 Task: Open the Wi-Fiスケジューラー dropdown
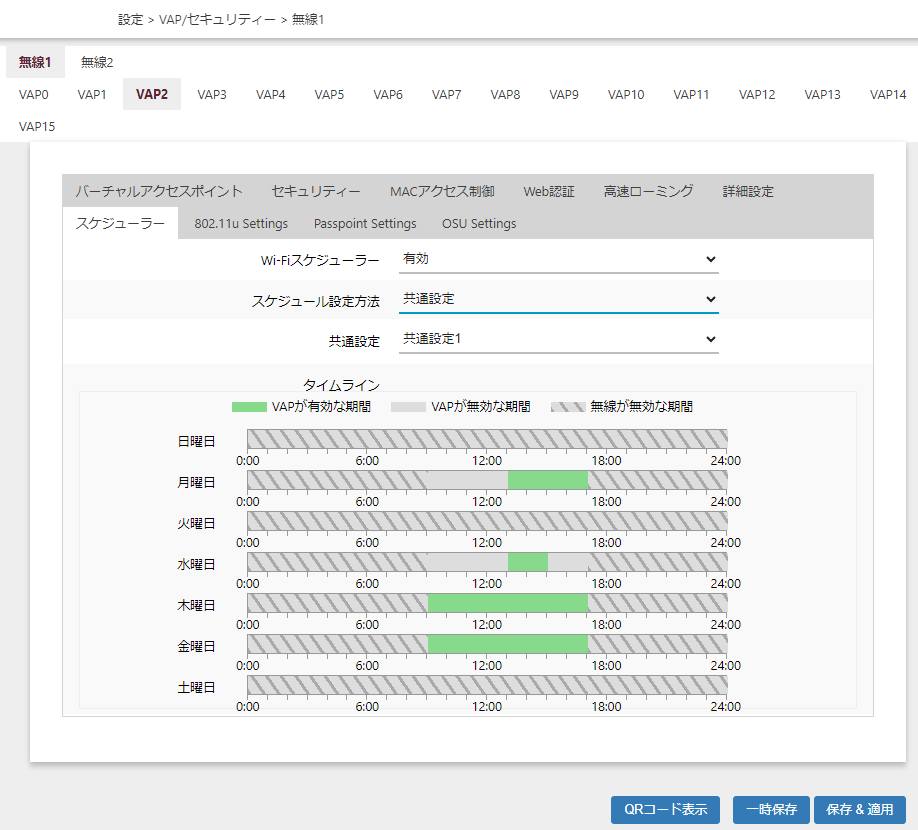click(558, 259)
